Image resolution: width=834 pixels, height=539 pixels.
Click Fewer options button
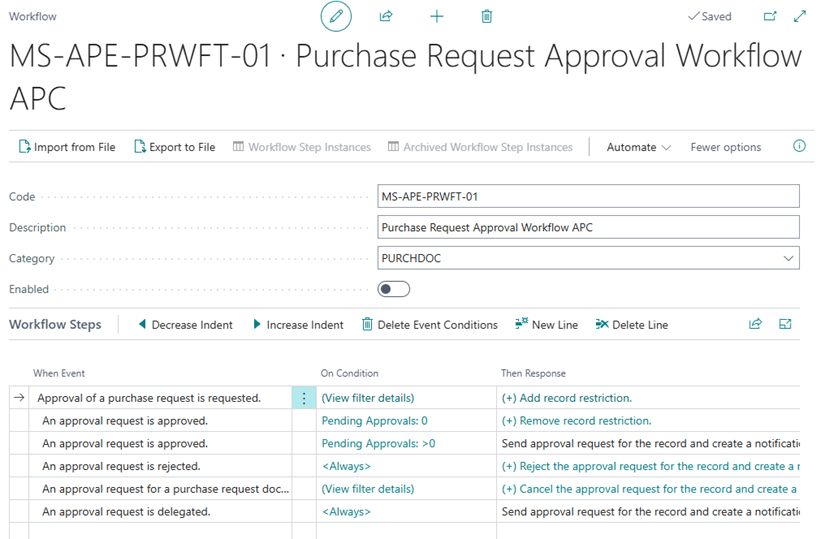[725, 147]
